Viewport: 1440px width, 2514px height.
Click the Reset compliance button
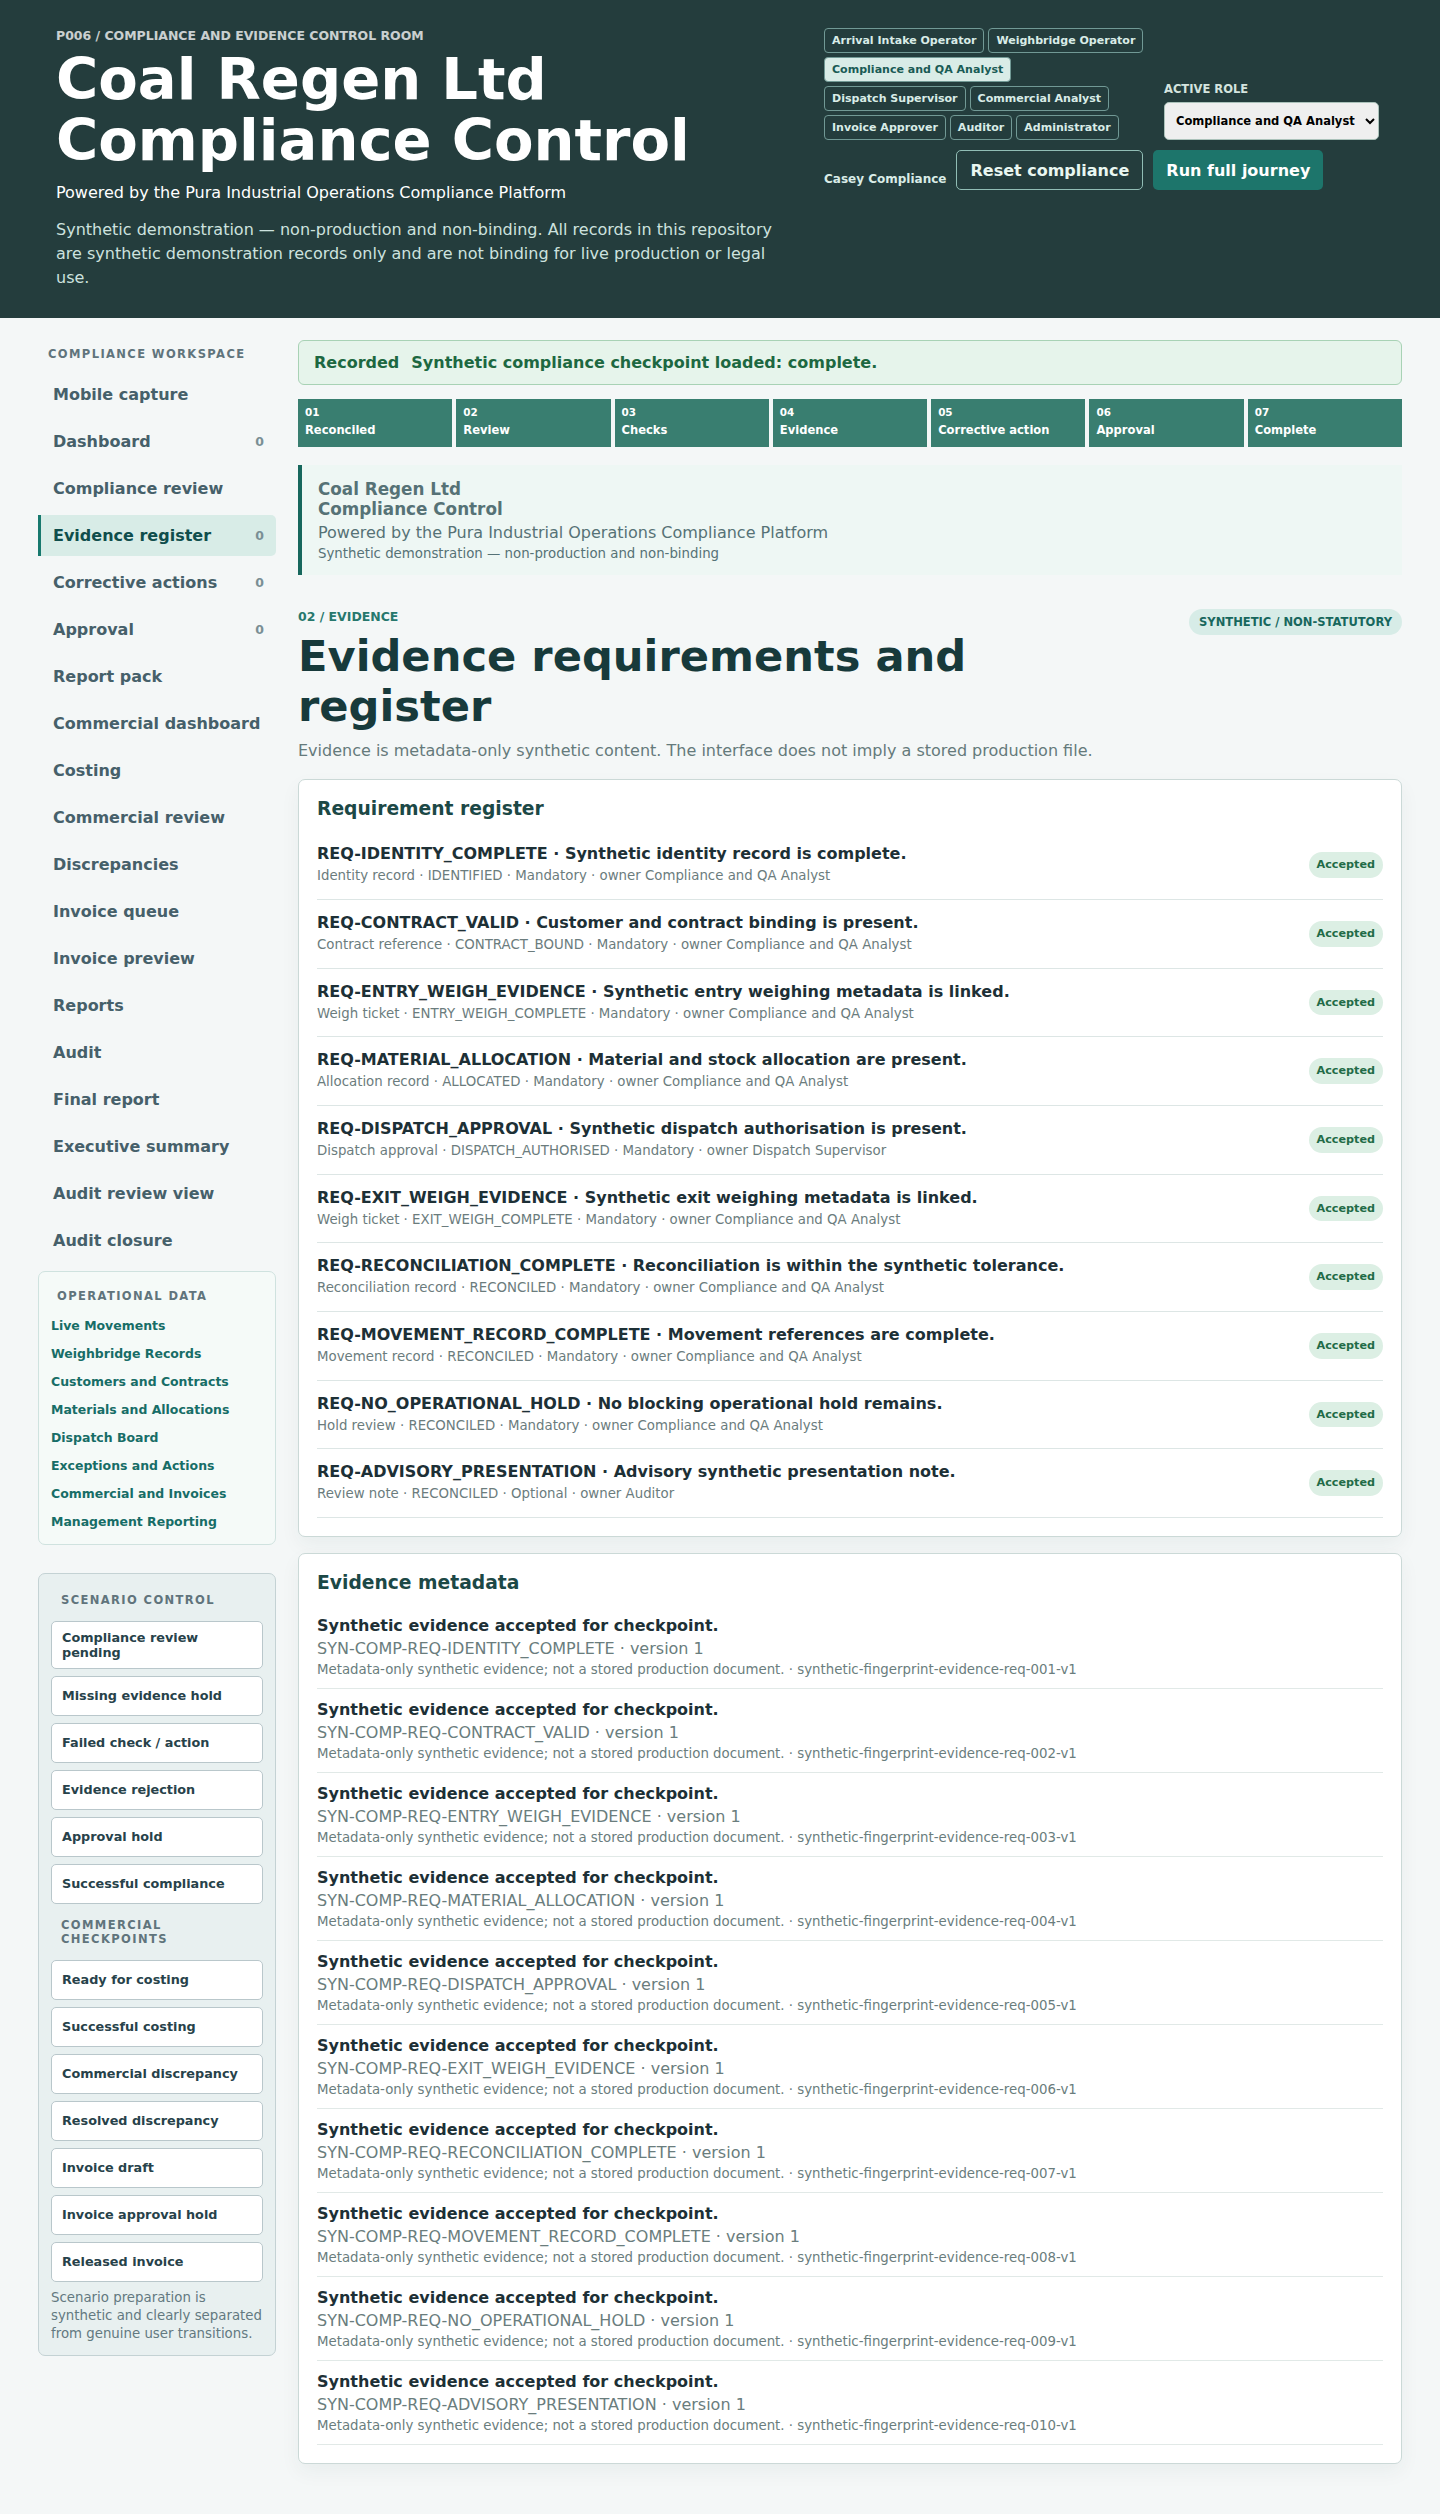1049,170
